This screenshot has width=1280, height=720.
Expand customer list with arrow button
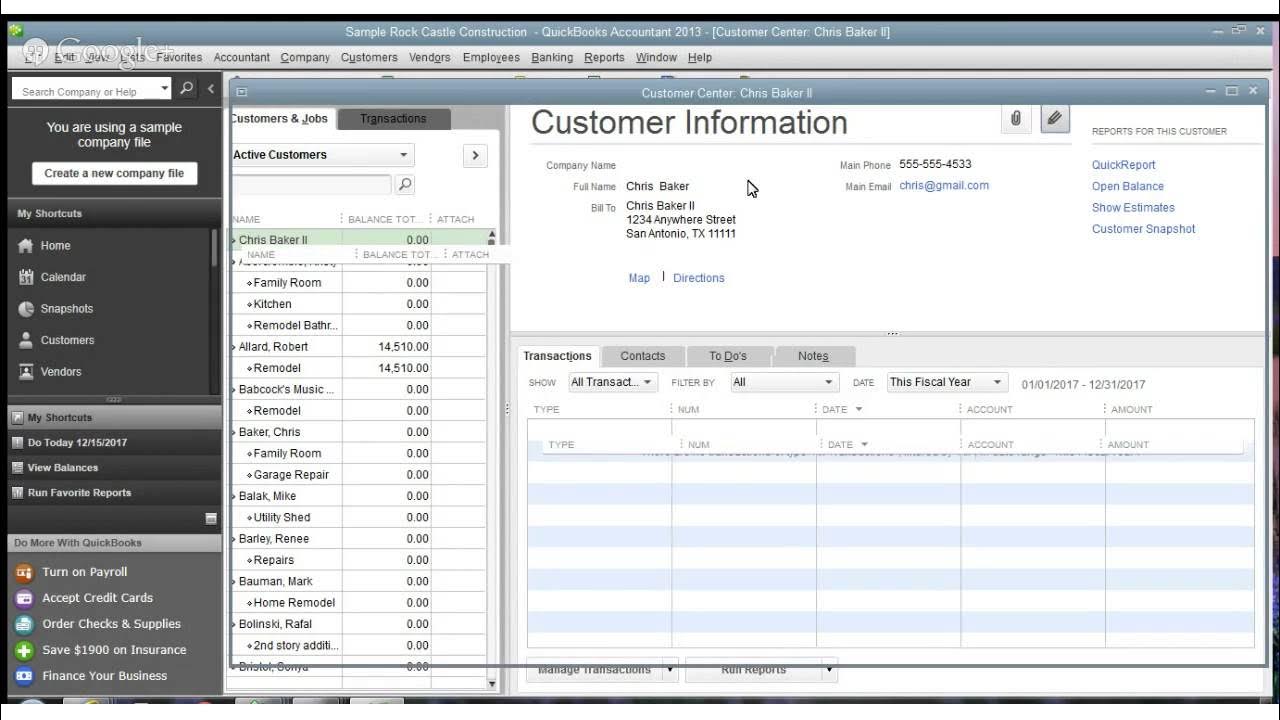click(475, 155)
